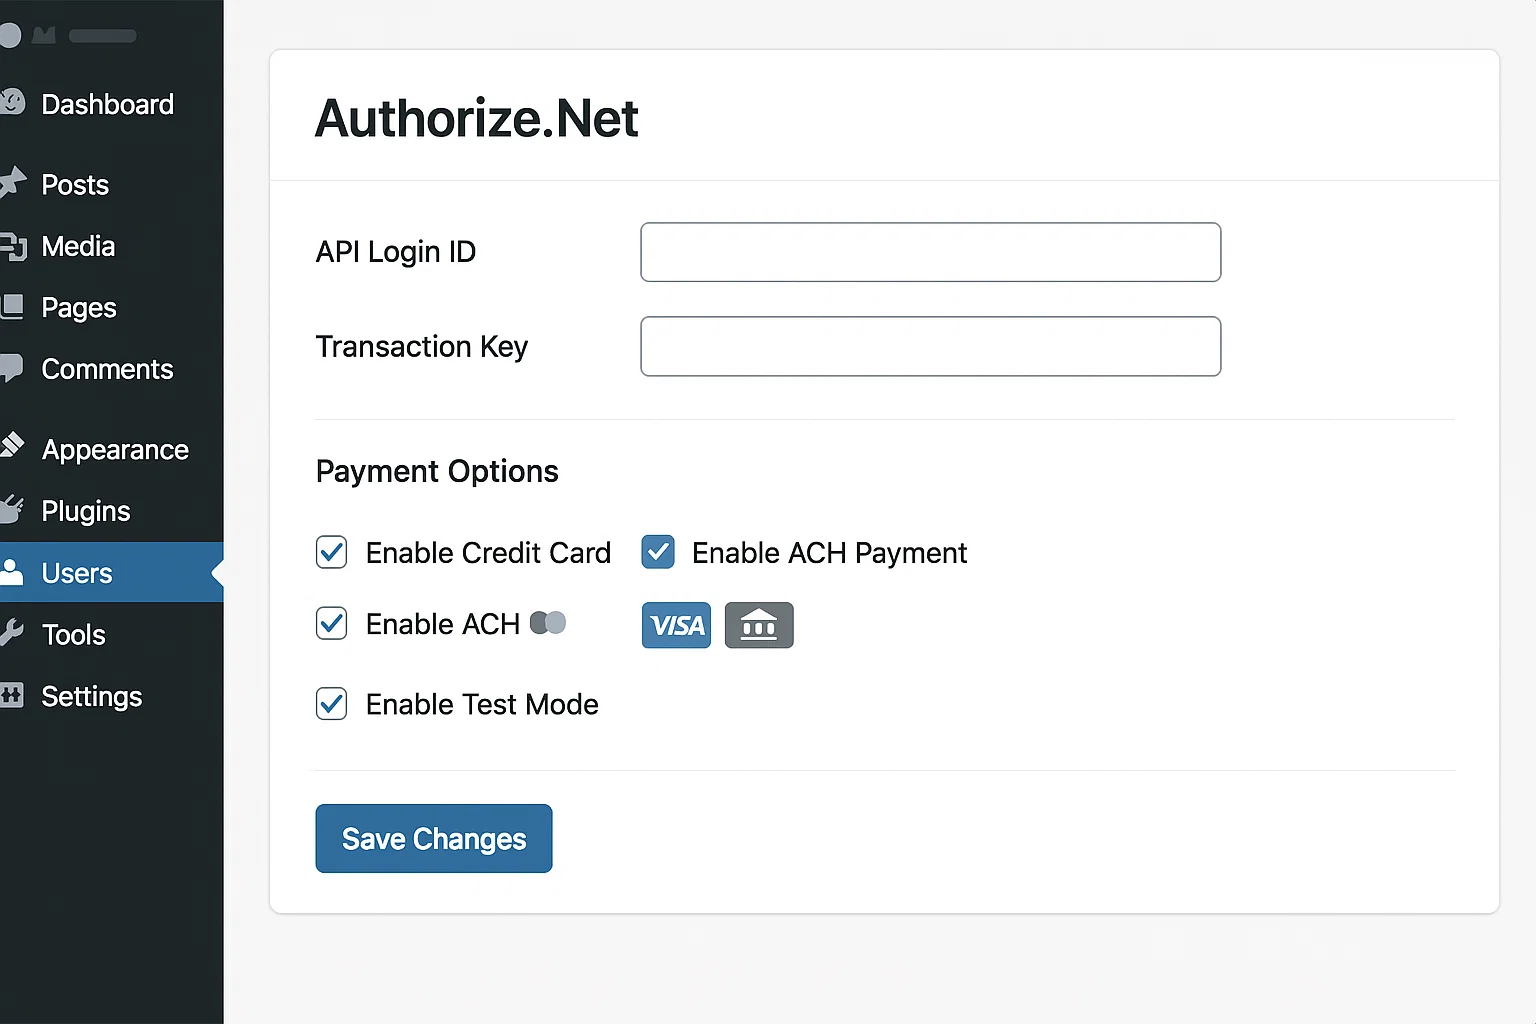Disable the Enable ACH Payment checkbox
The width and height of the screenshot is (1536, 1024).
[658, 552]
